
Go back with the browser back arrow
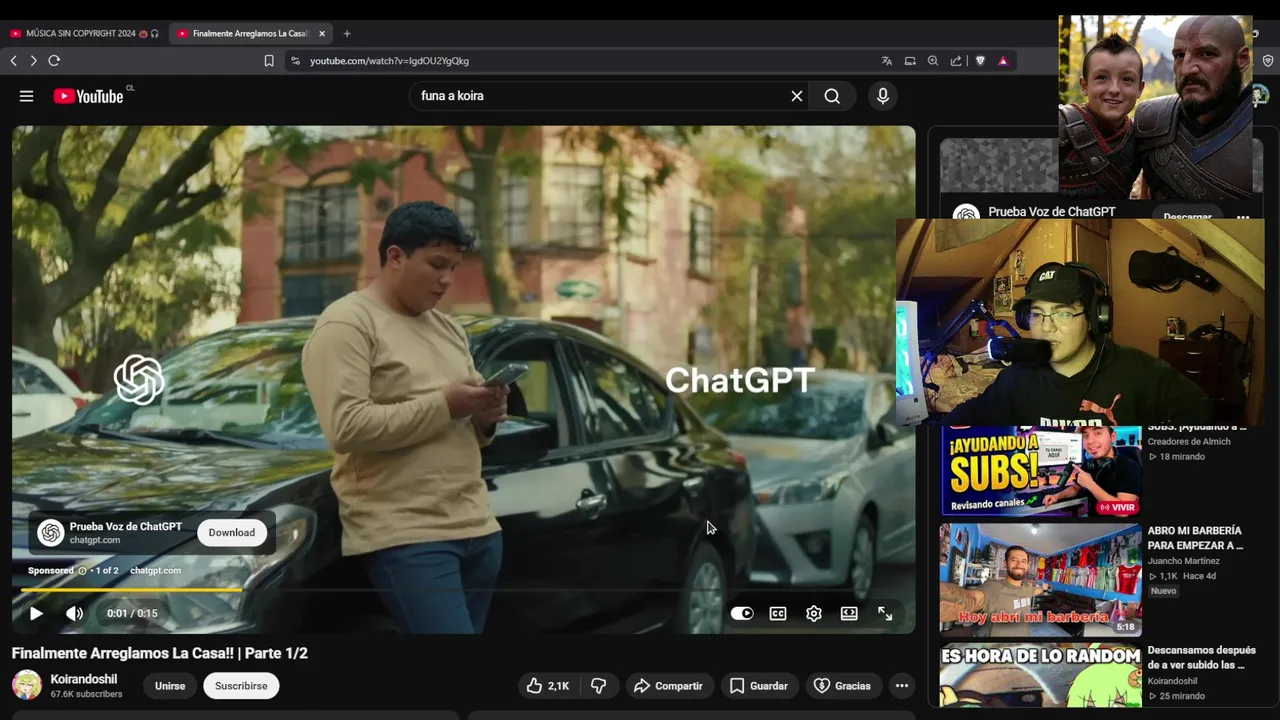pyautogui.click(x=14, y=61)
